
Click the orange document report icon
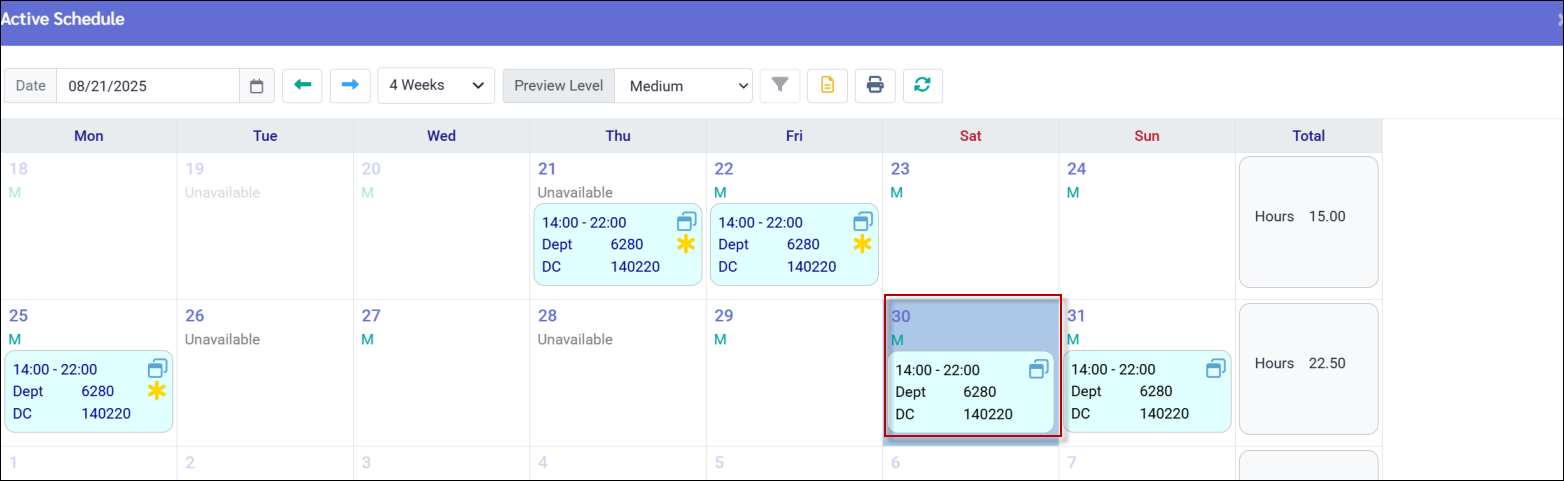(x=827, y=86)
